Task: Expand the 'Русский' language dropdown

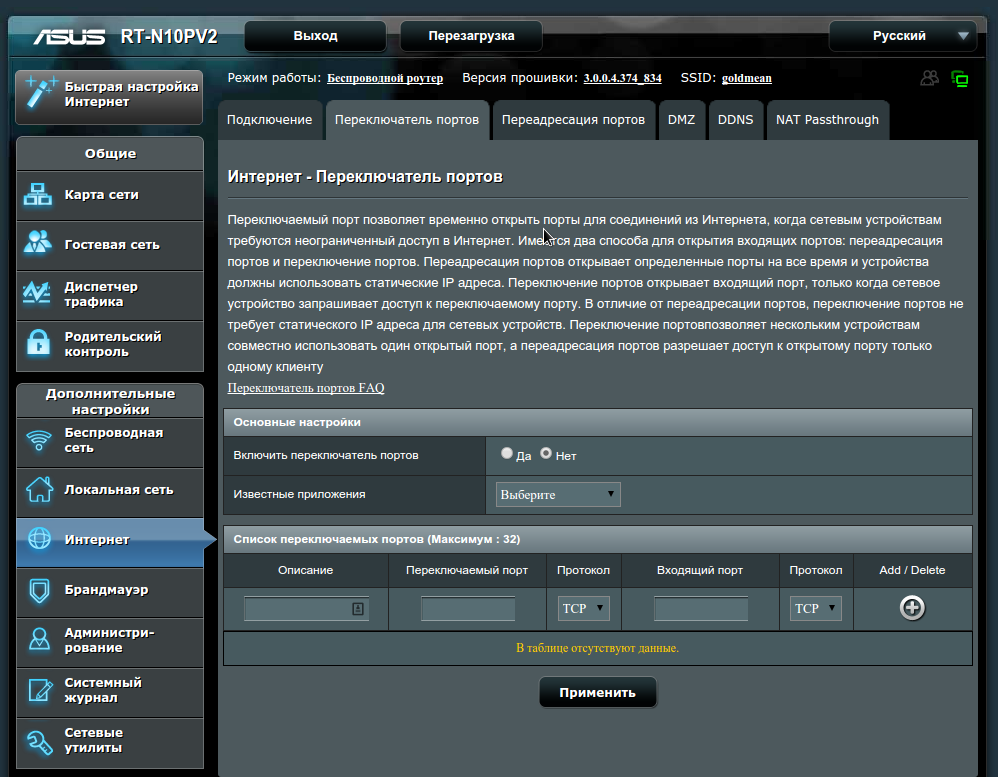Action: tap(903, 36)
